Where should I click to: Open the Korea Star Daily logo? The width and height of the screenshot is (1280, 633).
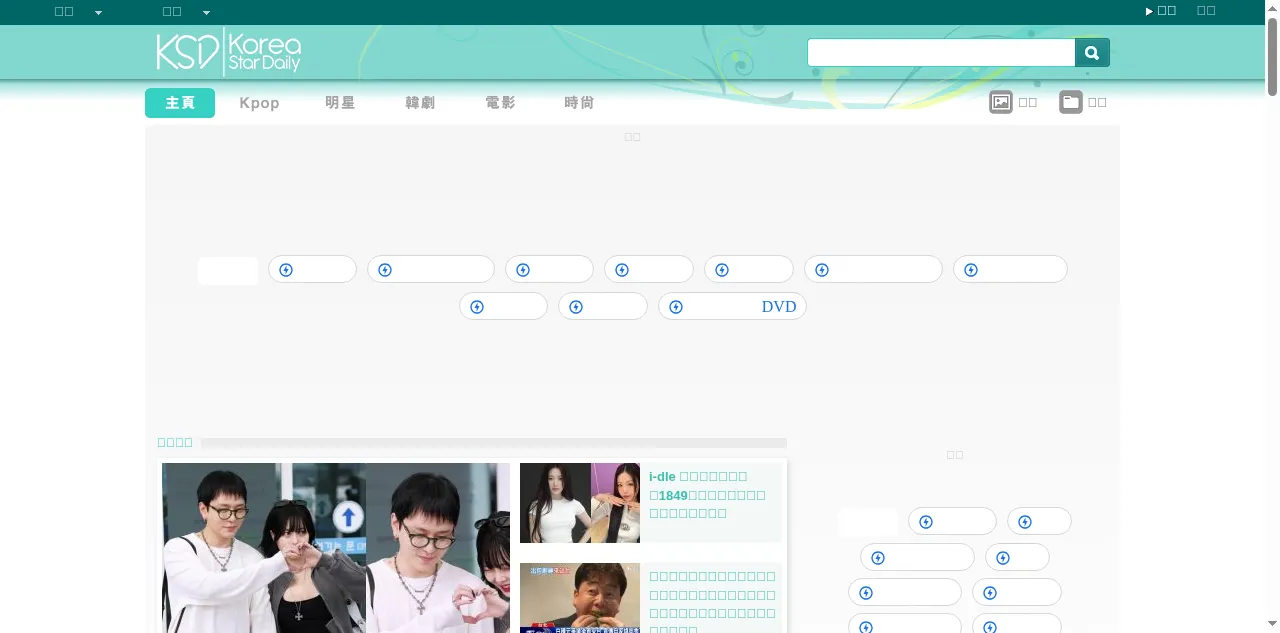pos(229,52)
